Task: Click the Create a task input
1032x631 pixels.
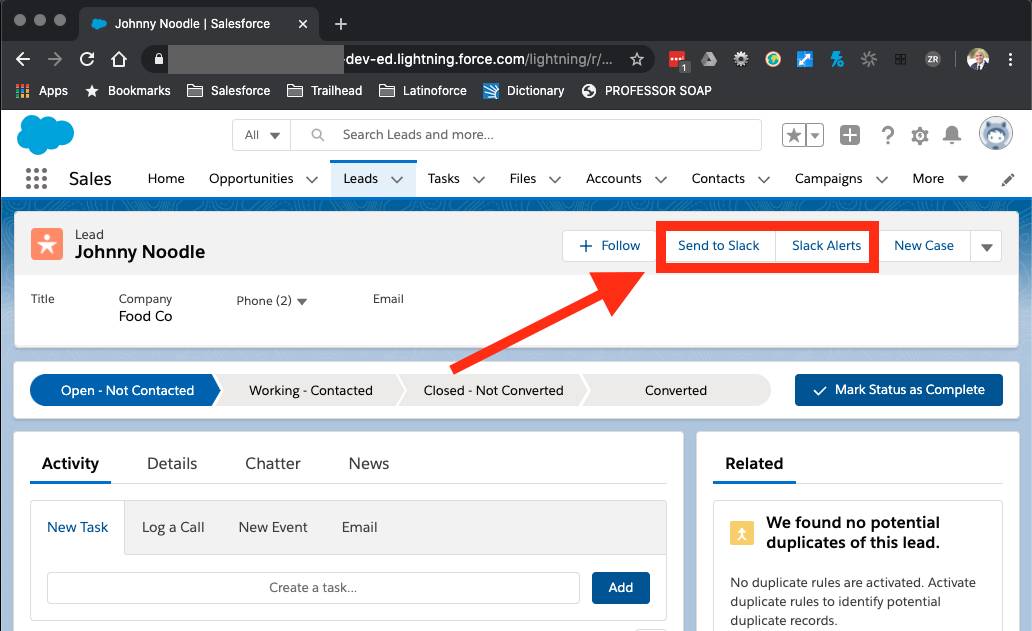Action: [313, 588]
